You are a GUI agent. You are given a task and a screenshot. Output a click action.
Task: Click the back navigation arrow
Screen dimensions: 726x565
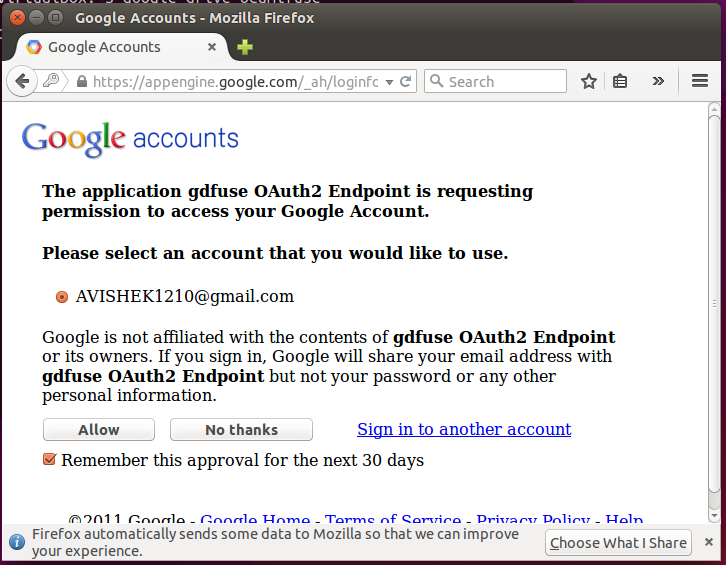tap(21, 82)
